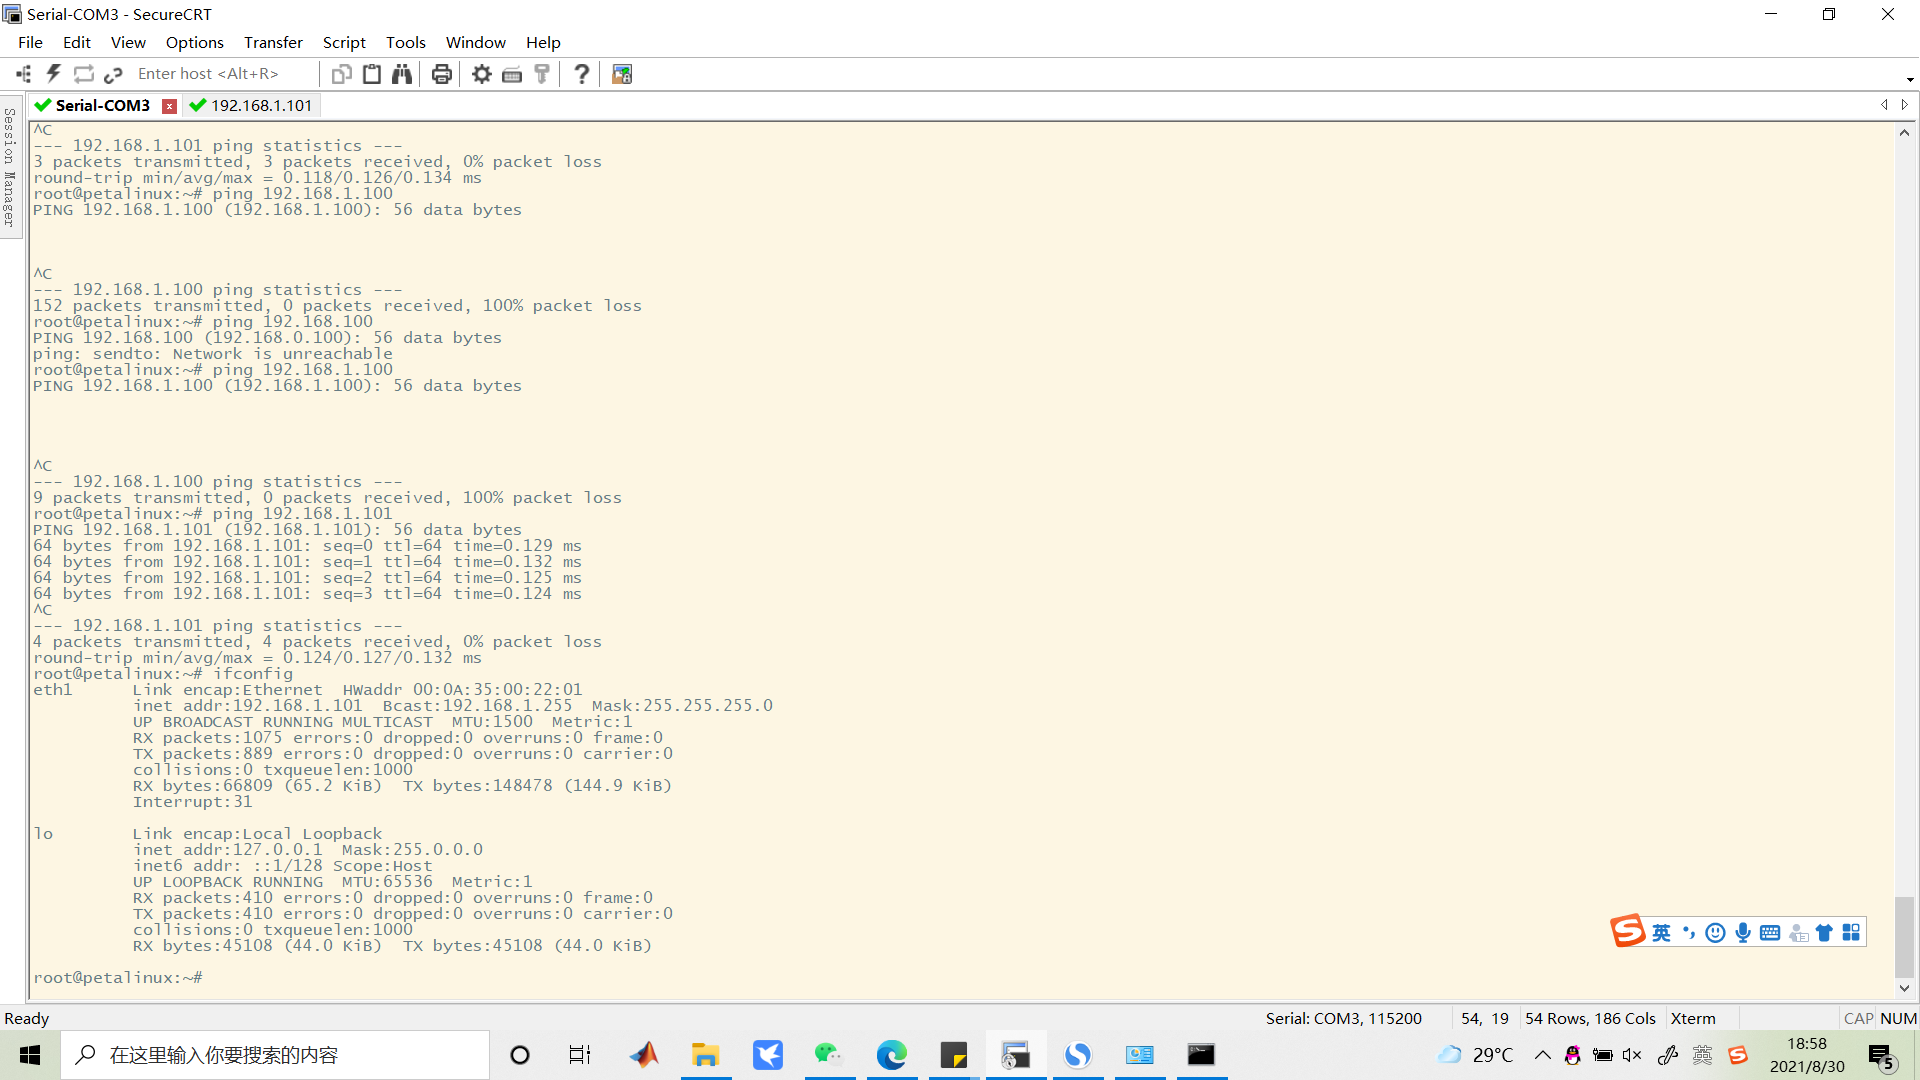1920x1080 pixels.
Task: Toggle Sogou Chinese/English input with 英 icon
Action: pos(1660,931)
